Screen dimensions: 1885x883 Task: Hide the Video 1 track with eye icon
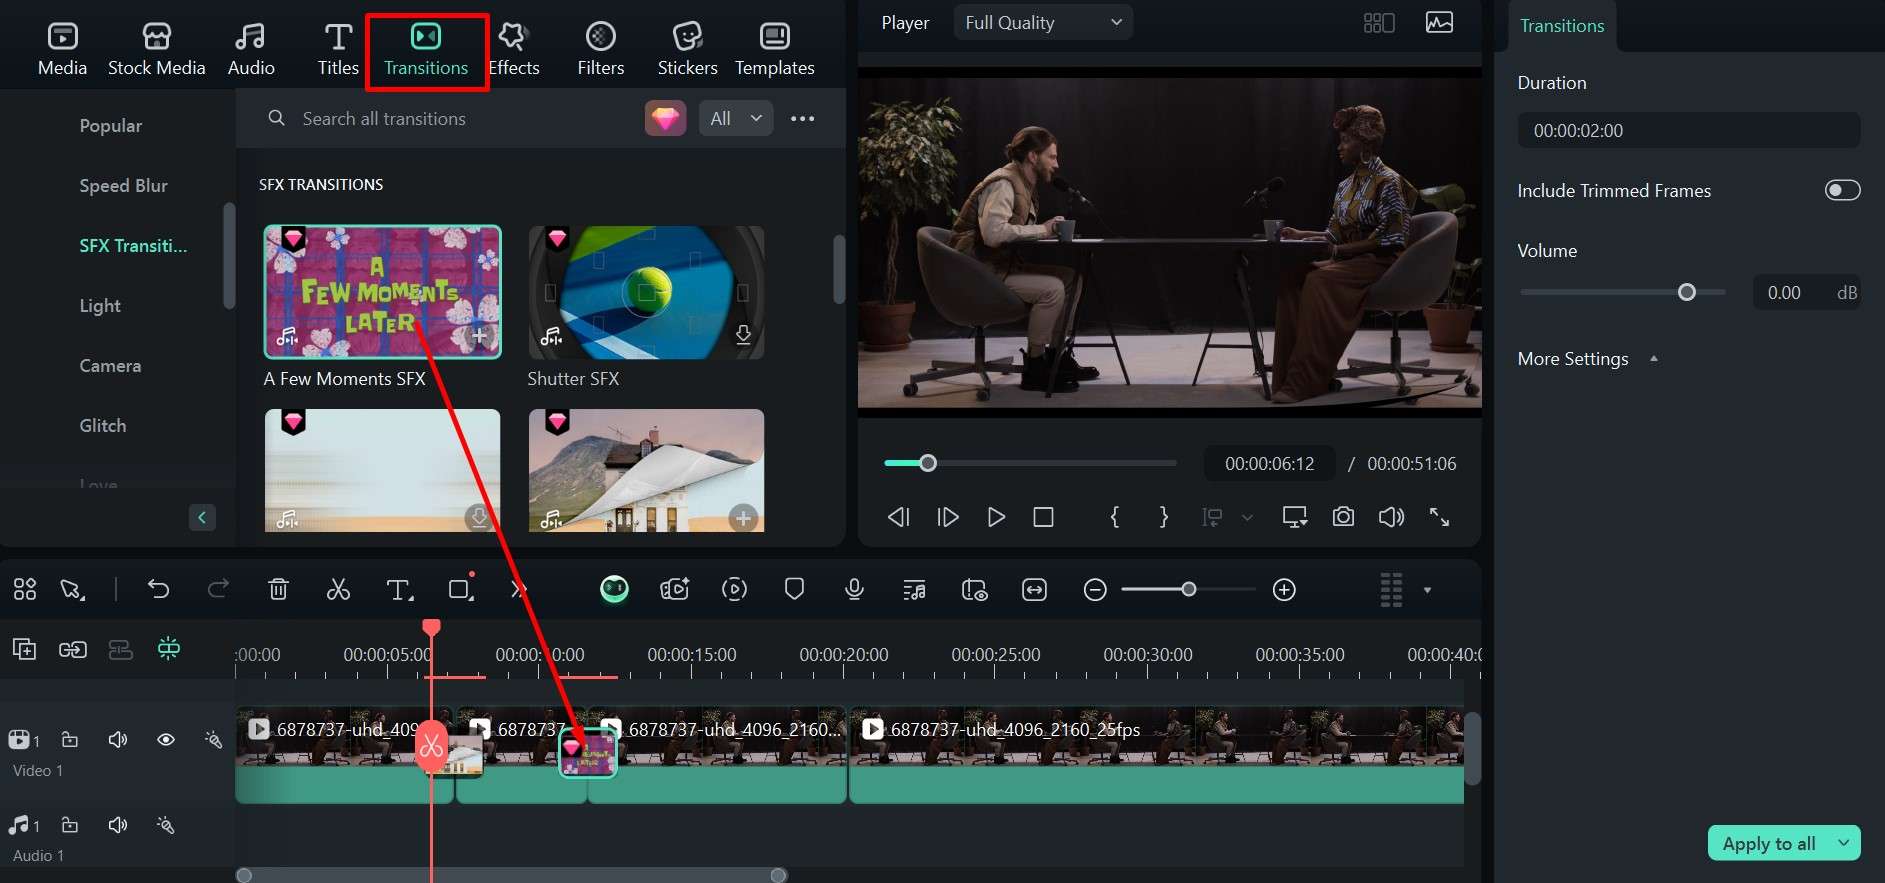[x=166, y=740]
